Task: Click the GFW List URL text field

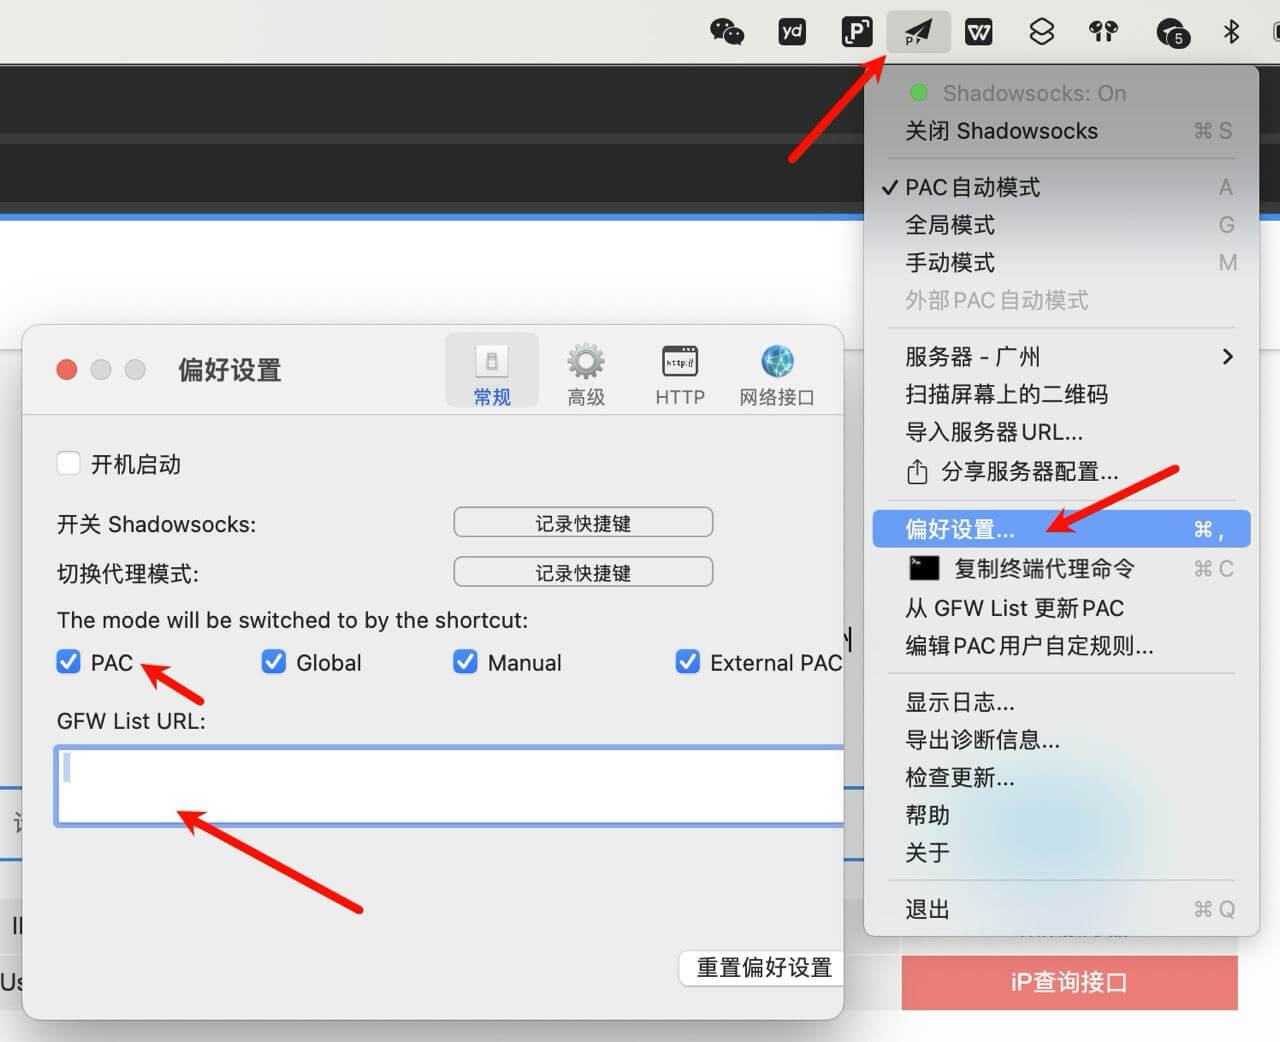Action: 450,786
